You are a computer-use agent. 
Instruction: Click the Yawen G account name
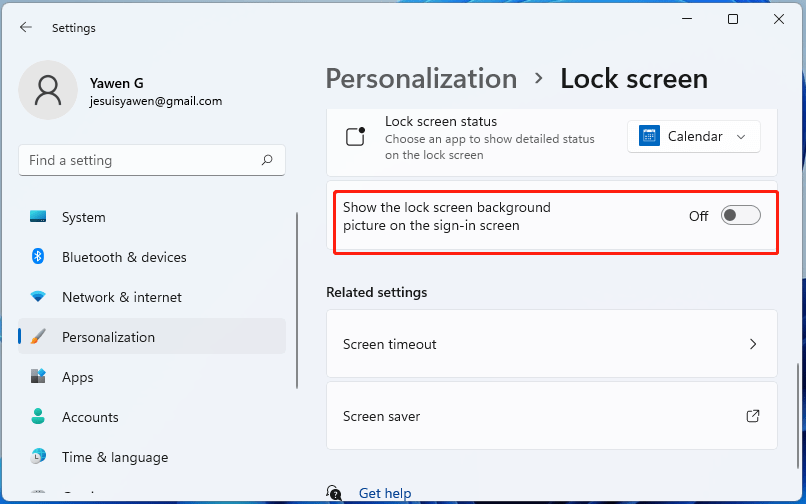(x=117, y=83)
